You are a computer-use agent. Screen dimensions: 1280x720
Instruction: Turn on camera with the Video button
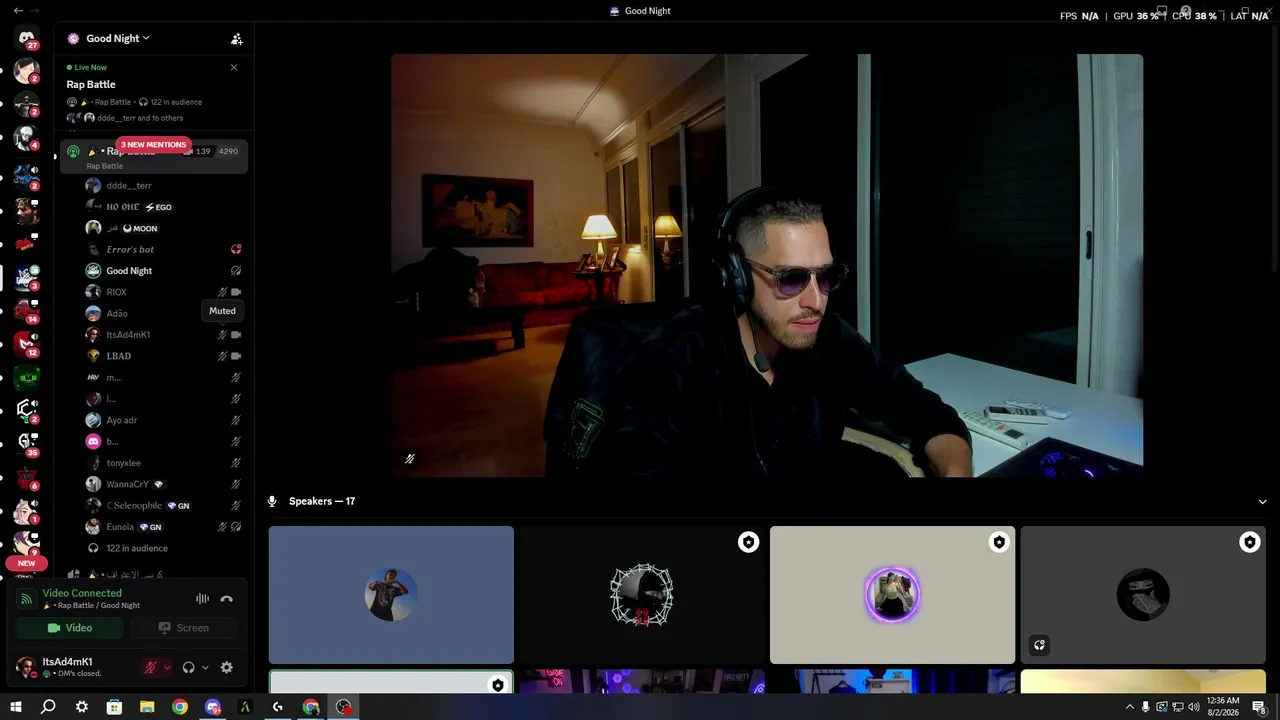coord(69,628)
